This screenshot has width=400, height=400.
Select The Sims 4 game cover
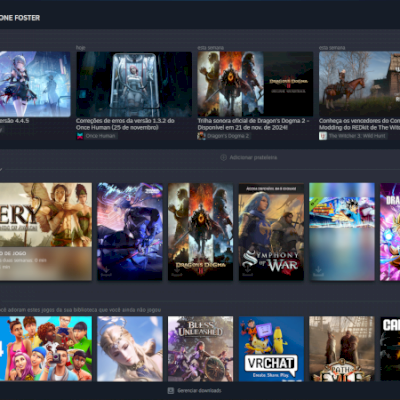[x=46, y=349]
